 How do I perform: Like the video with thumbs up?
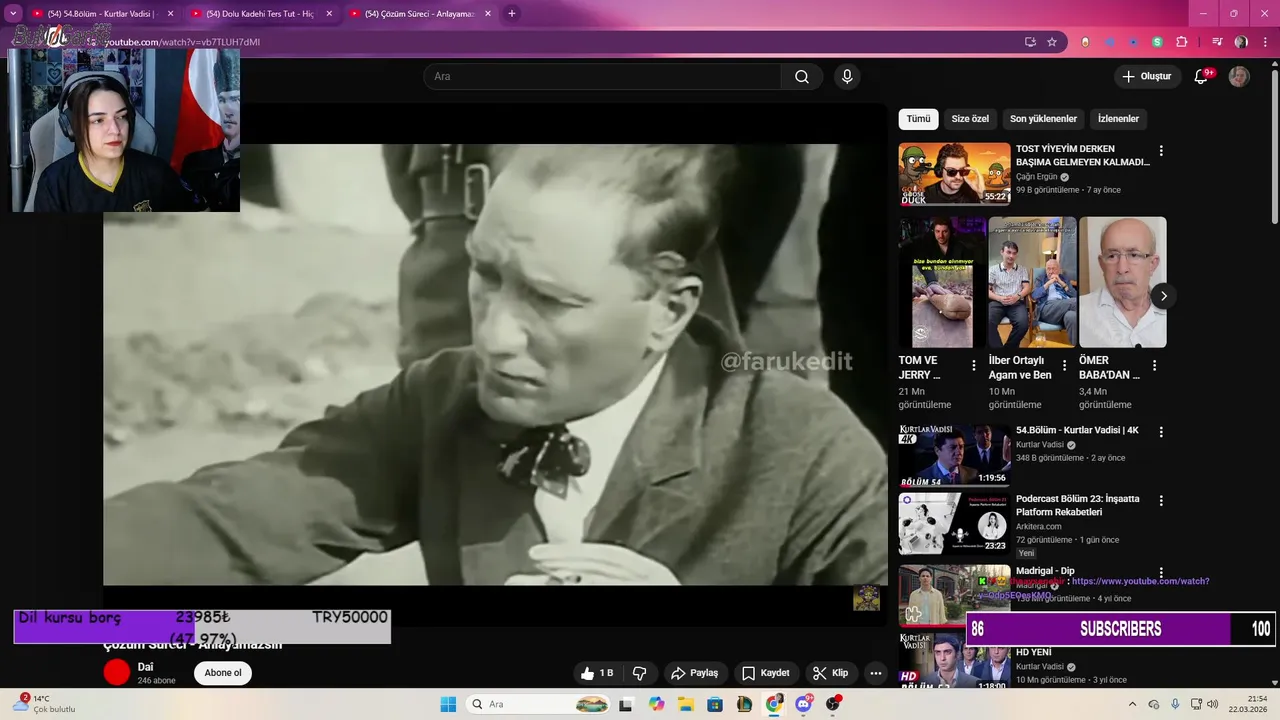(597, 673)
